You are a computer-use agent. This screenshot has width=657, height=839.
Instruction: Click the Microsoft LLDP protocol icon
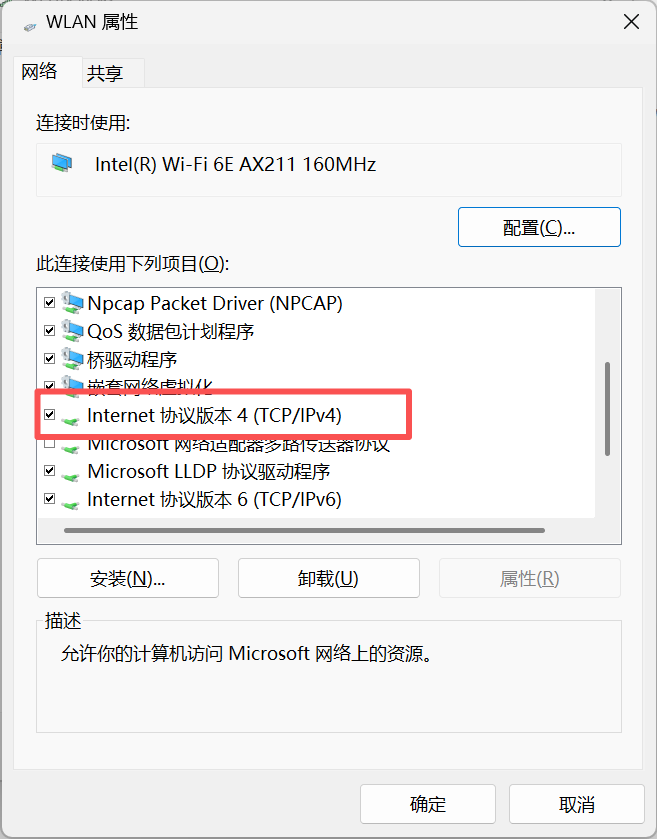[70, 475]
